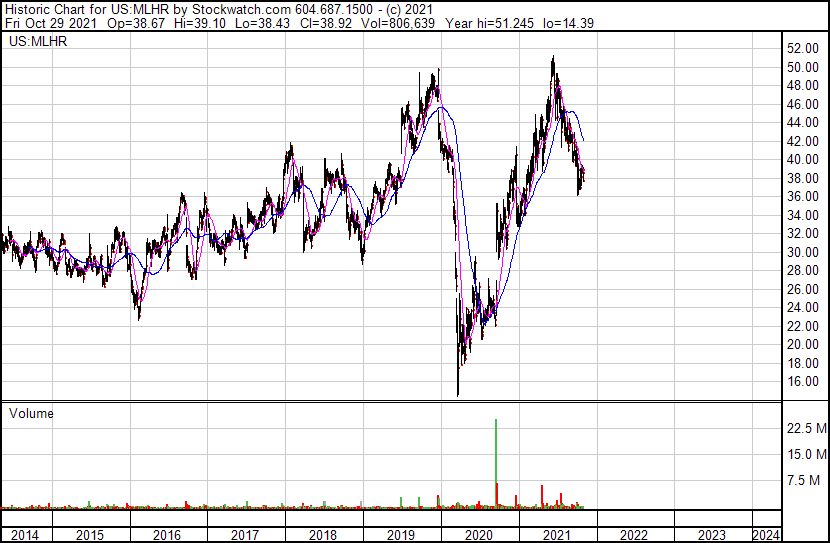Click the 48.00 price axis value
Image resolution: width=830 pixels, height=543 pixels.
point(803,85)
